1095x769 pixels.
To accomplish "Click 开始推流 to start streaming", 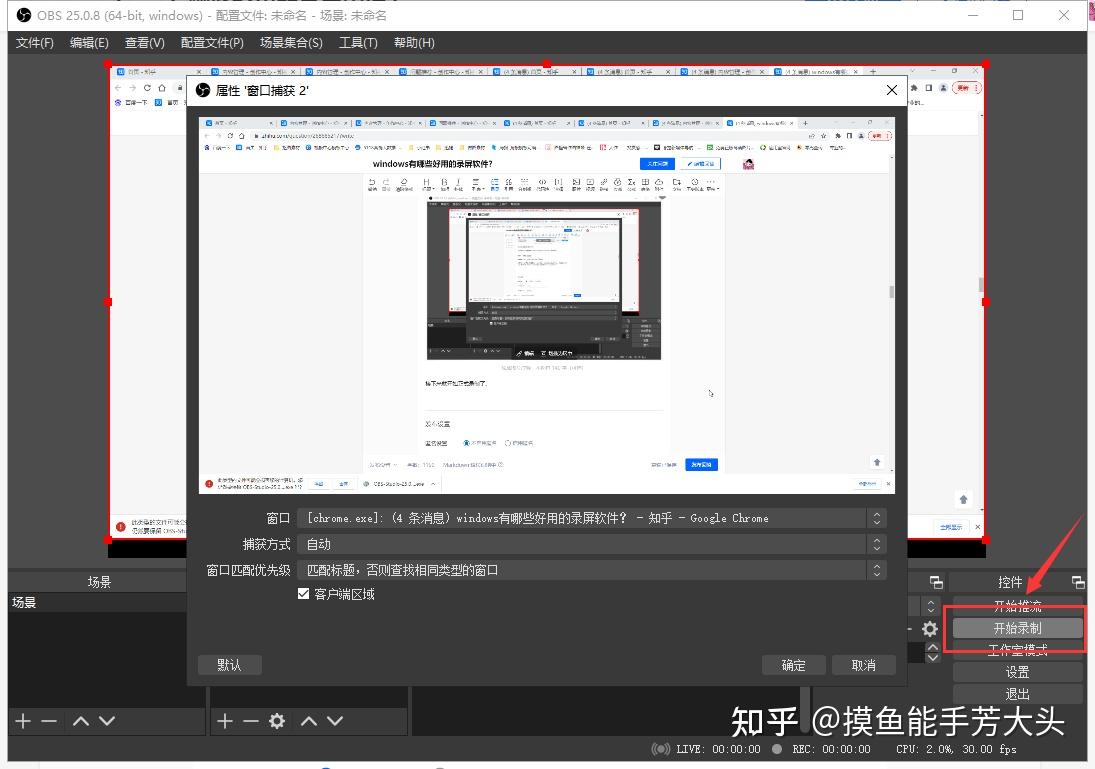I will coord(1017,606).
